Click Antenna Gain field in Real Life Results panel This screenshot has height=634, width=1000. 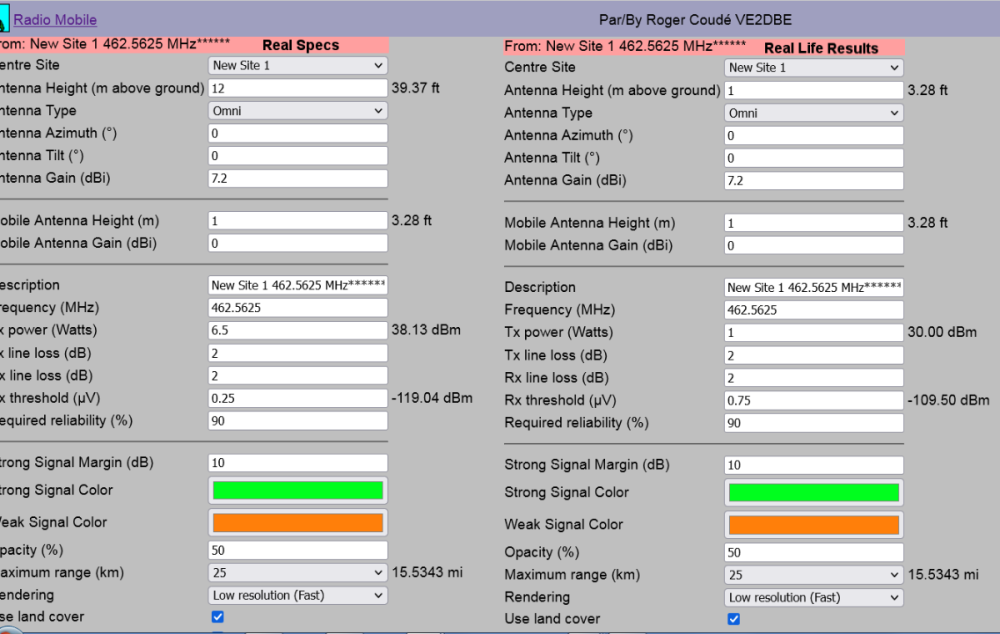814,181
